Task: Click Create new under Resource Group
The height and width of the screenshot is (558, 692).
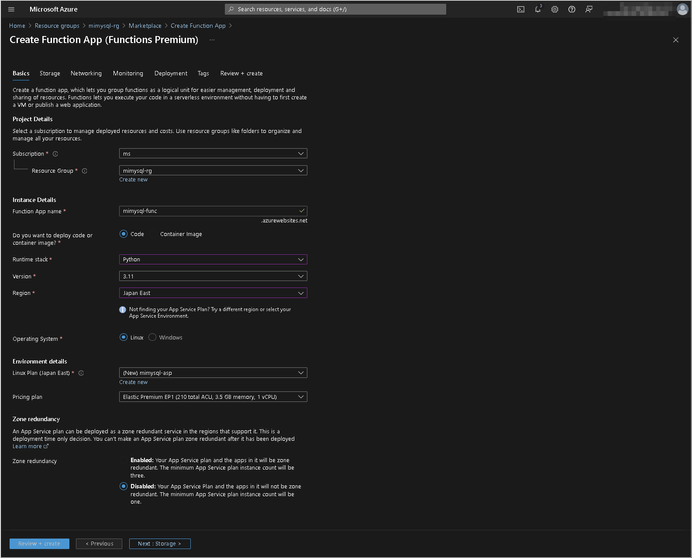Action: [x=133, y=180]
